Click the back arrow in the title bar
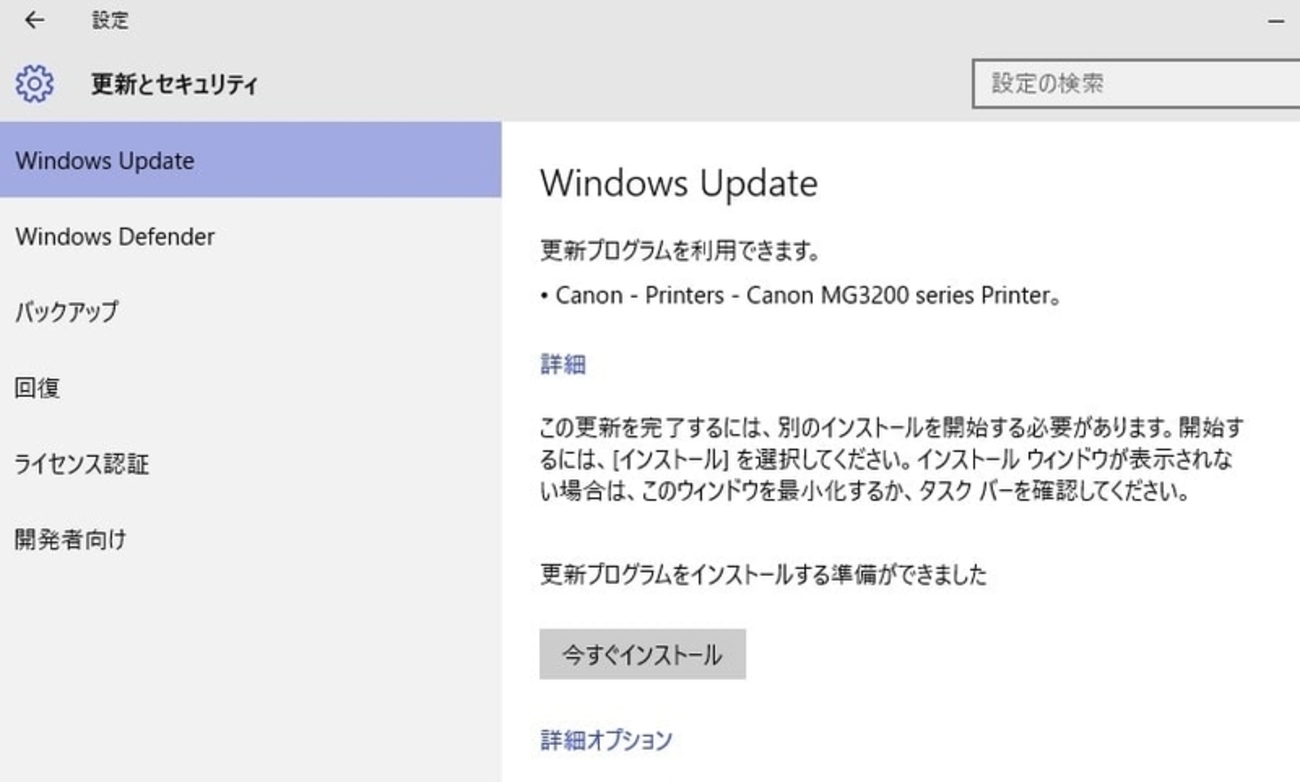The image size is (1300, 782). click(35, 20)
